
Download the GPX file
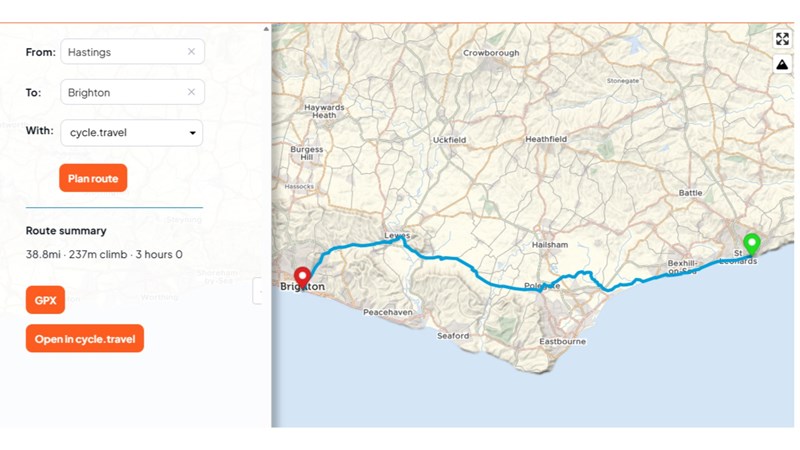pyautogui.click(x=45, y=300)
